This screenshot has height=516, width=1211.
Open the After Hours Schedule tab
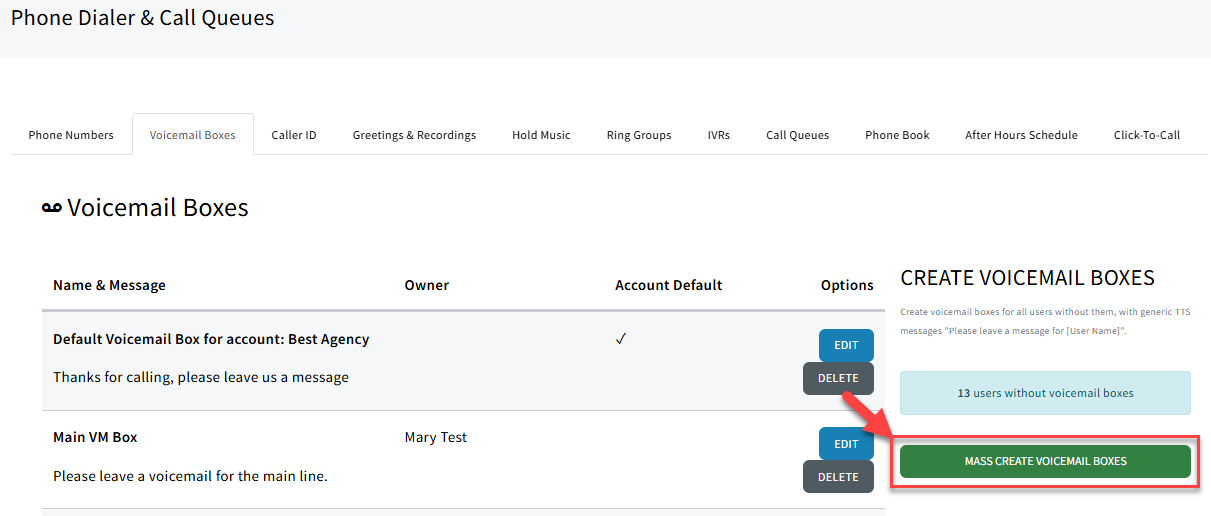coord(1021,135)
